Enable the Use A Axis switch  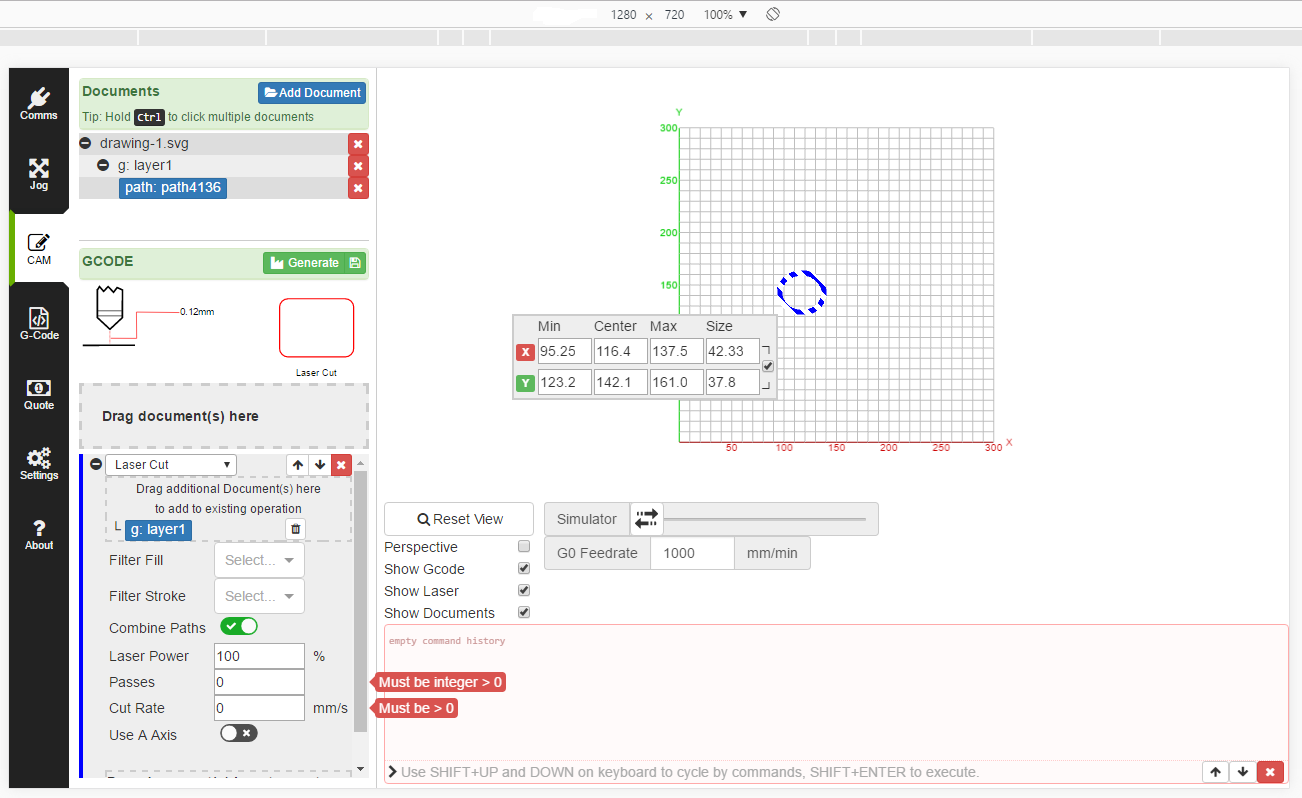(x=239, y=733)
